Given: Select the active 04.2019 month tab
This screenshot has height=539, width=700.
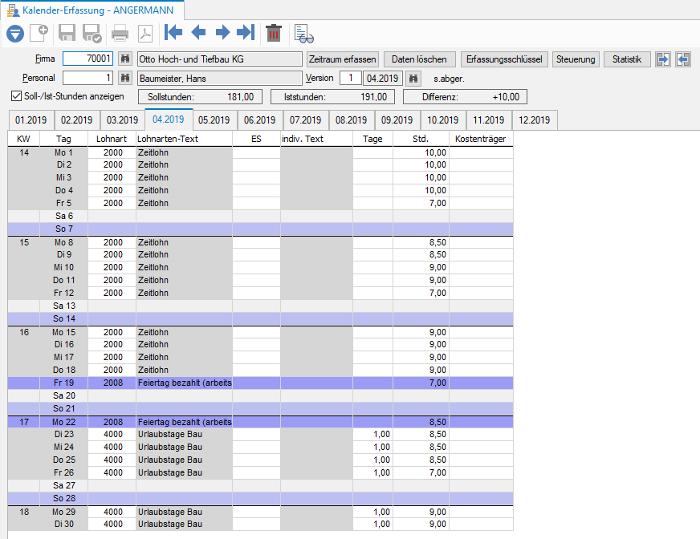Looking at the screenshot, I should point(168,119).
